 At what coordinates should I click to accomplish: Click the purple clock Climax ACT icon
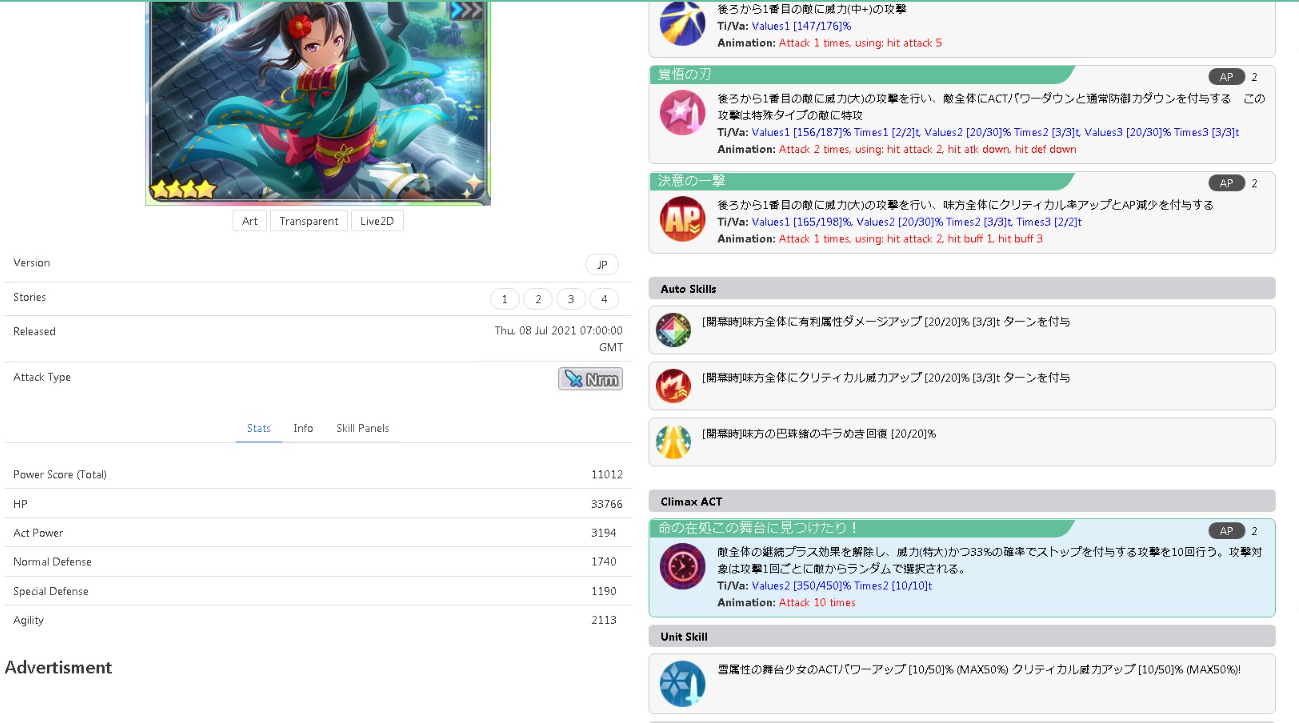pyautogui.click(x=682, y=566)
